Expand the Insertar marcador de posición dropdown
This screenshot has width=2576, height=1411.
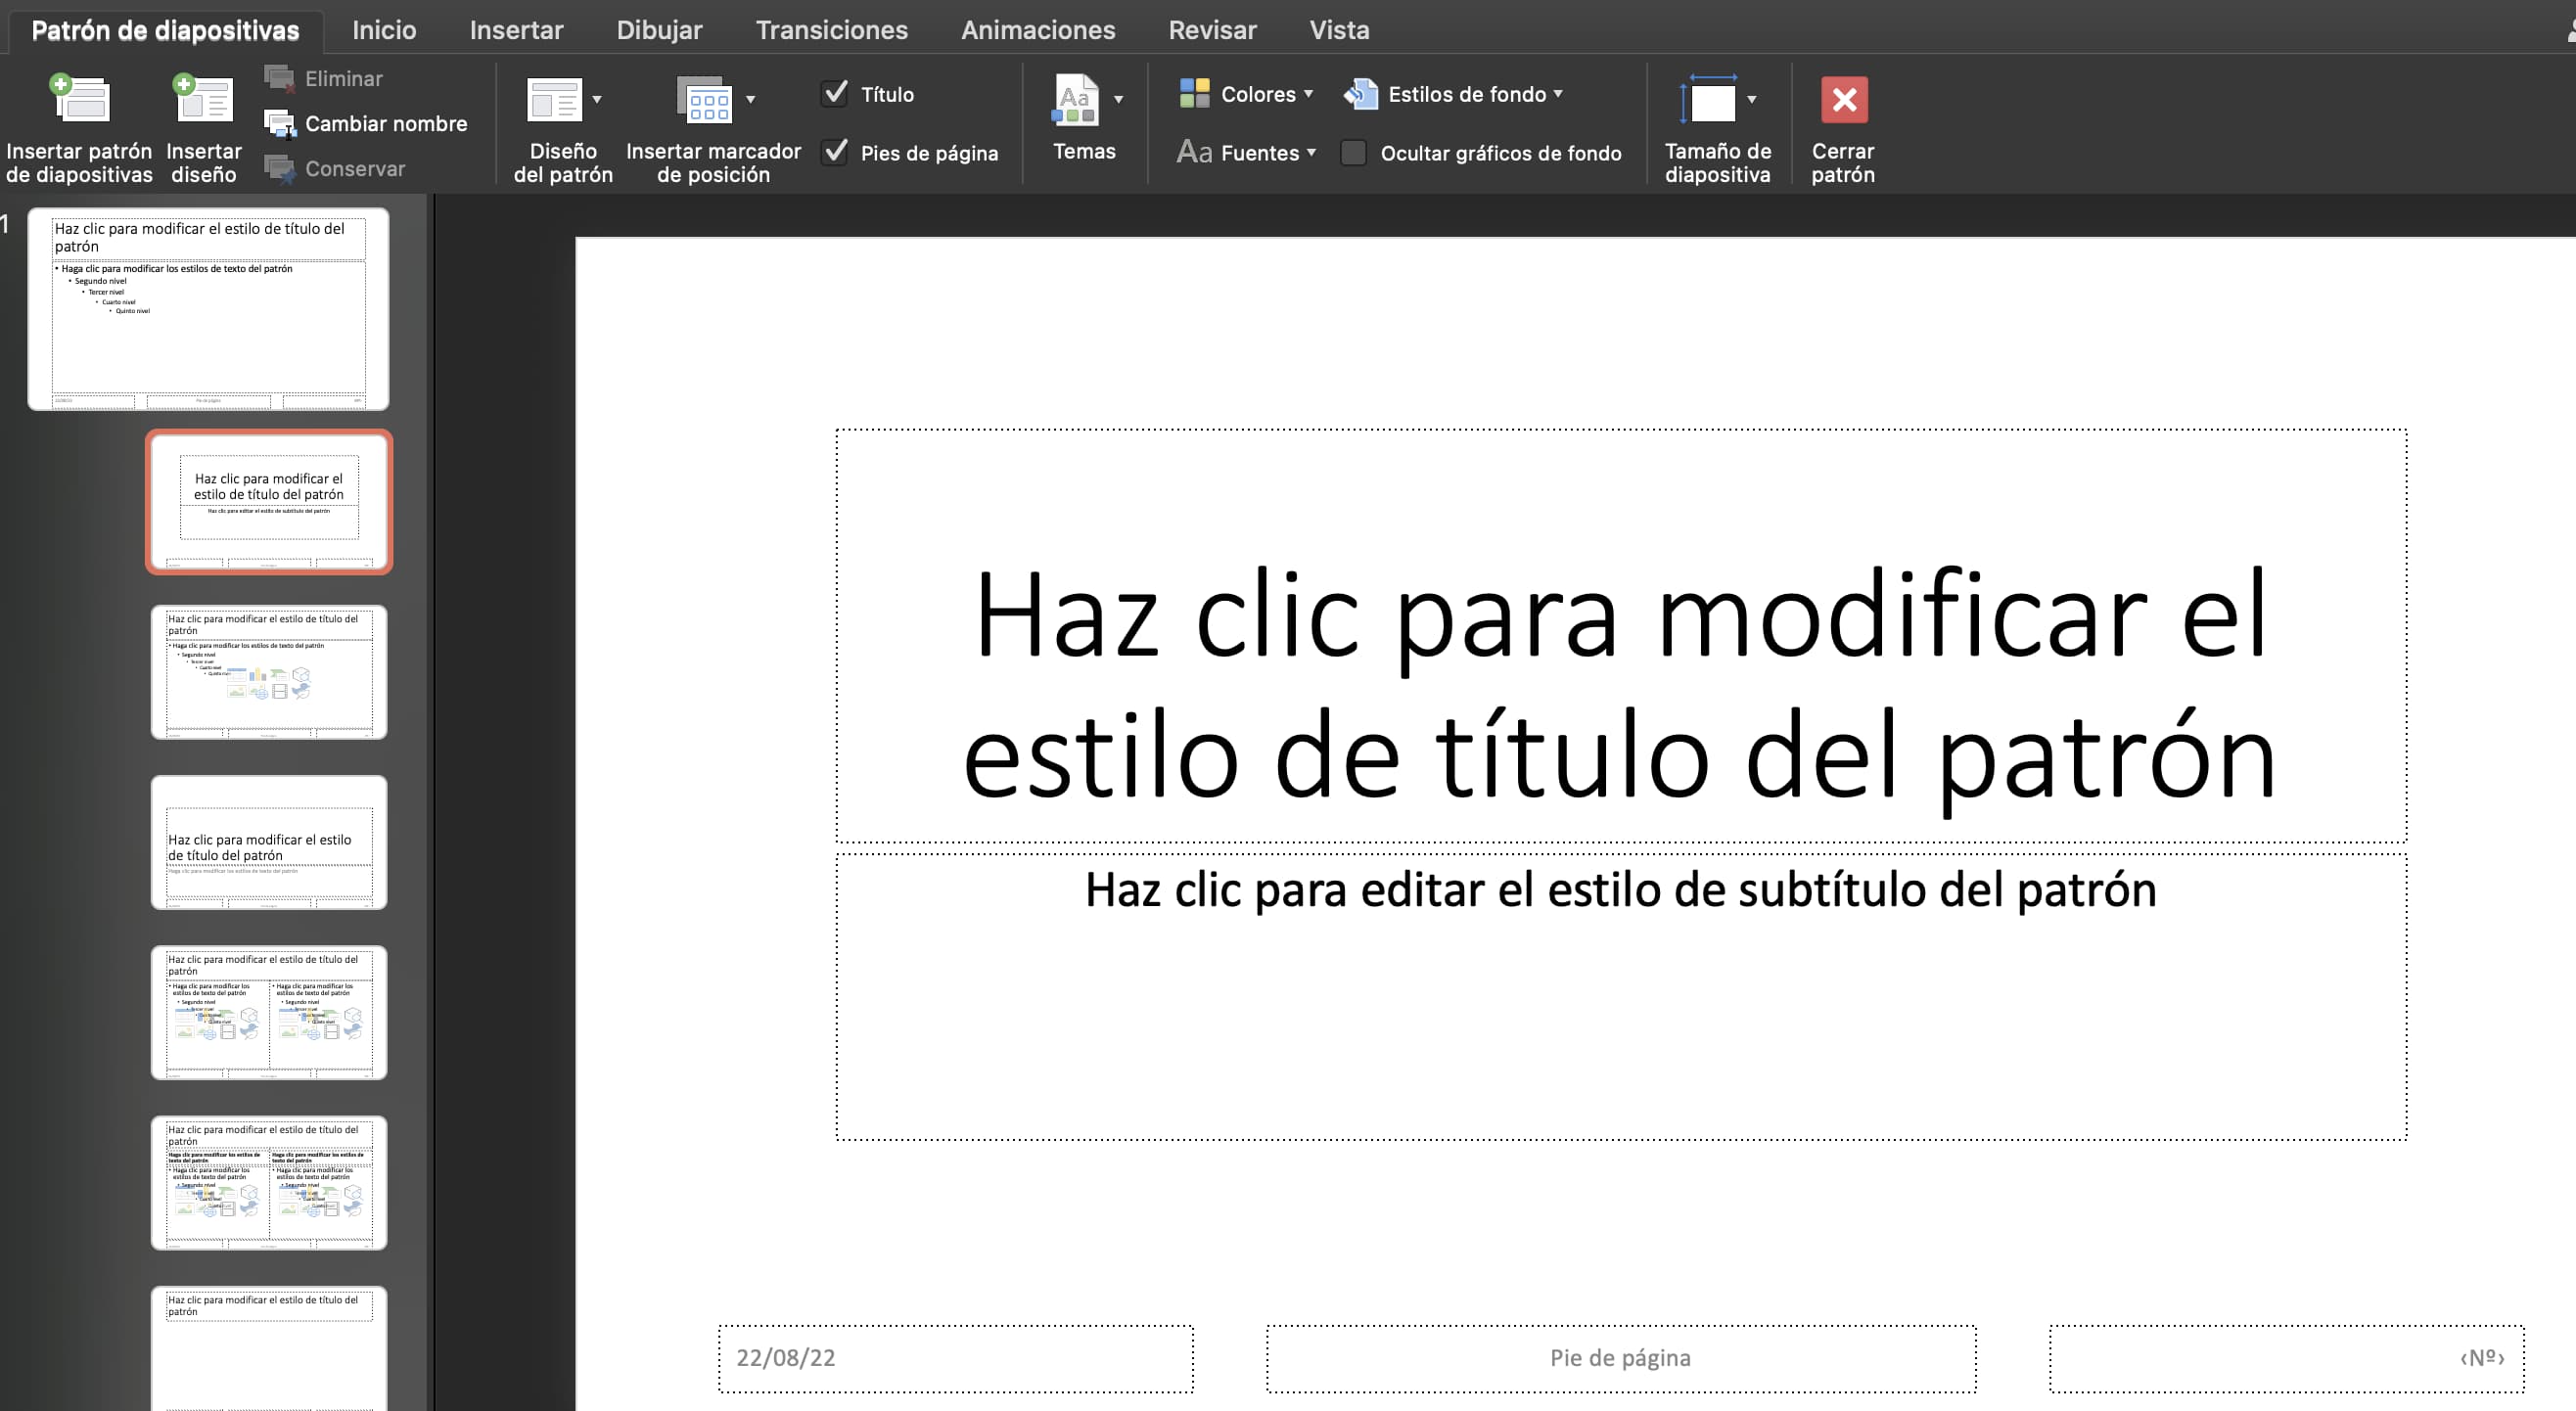[x=751, y=100]
